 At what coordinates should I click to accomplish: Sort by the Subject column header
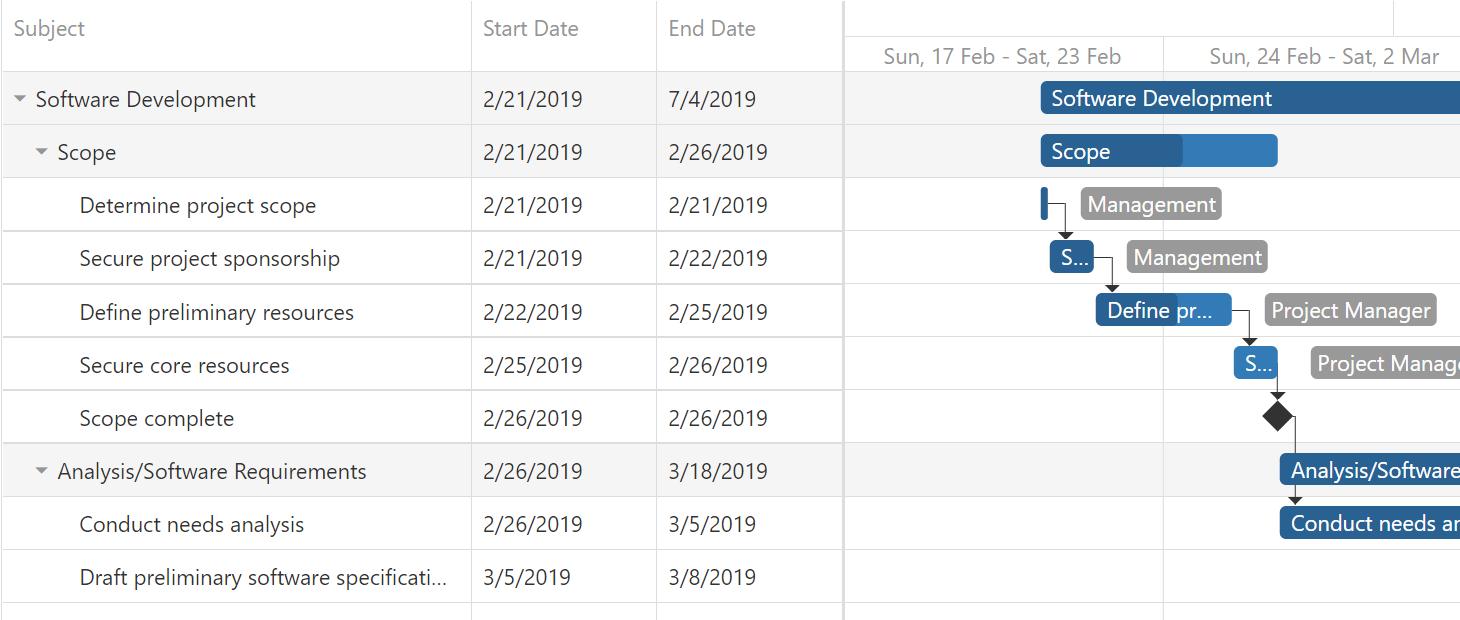tap(50, 29)
